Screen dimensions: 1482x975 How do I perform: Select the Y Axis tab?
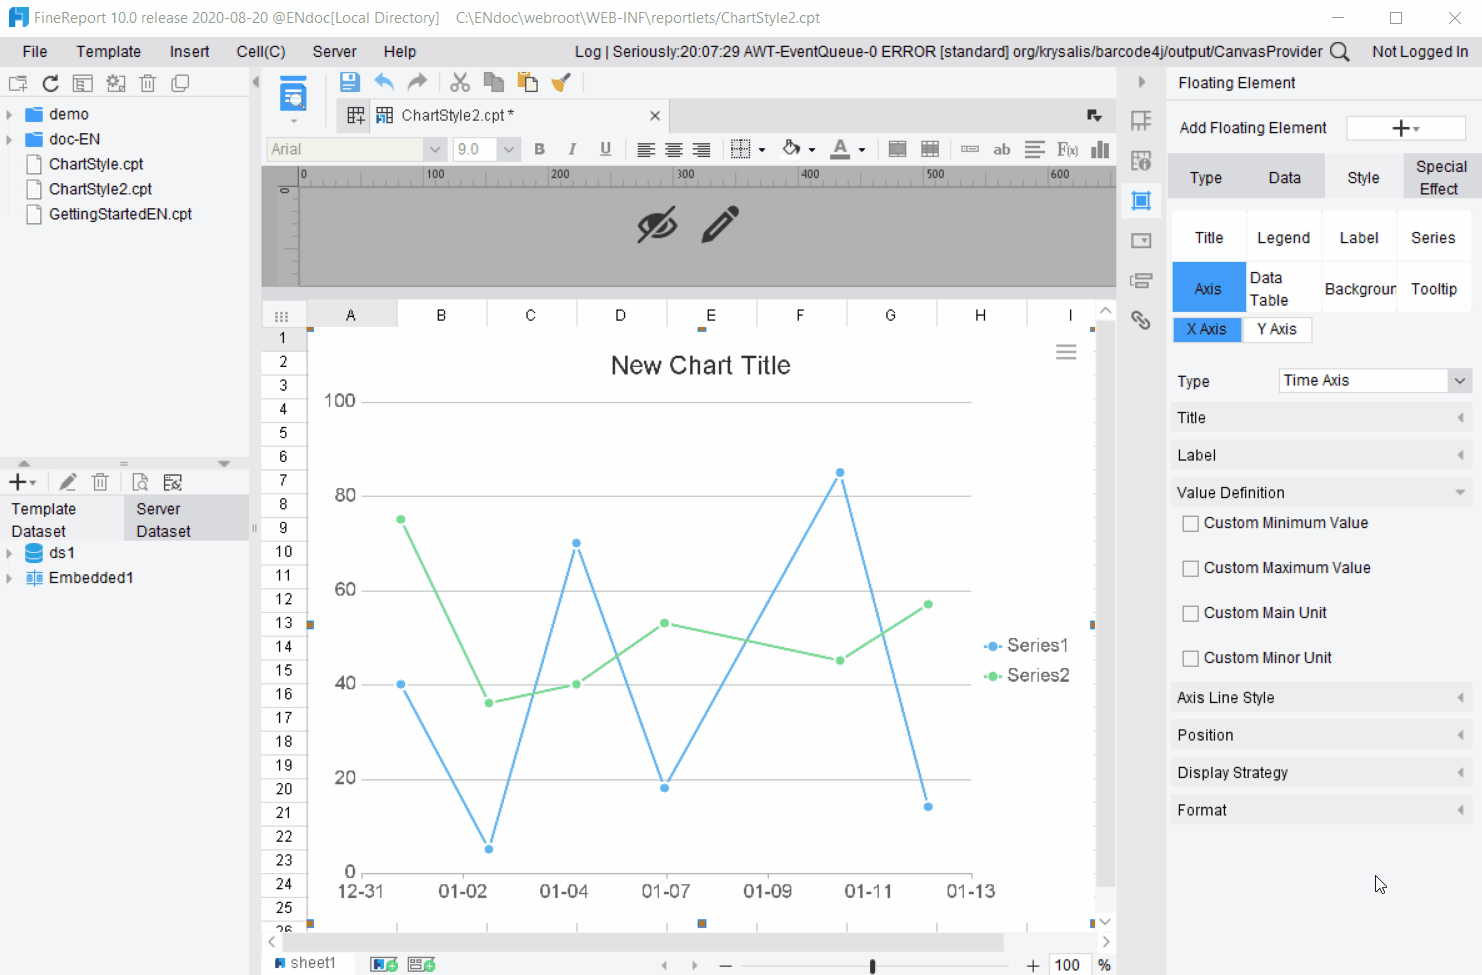1277,329
